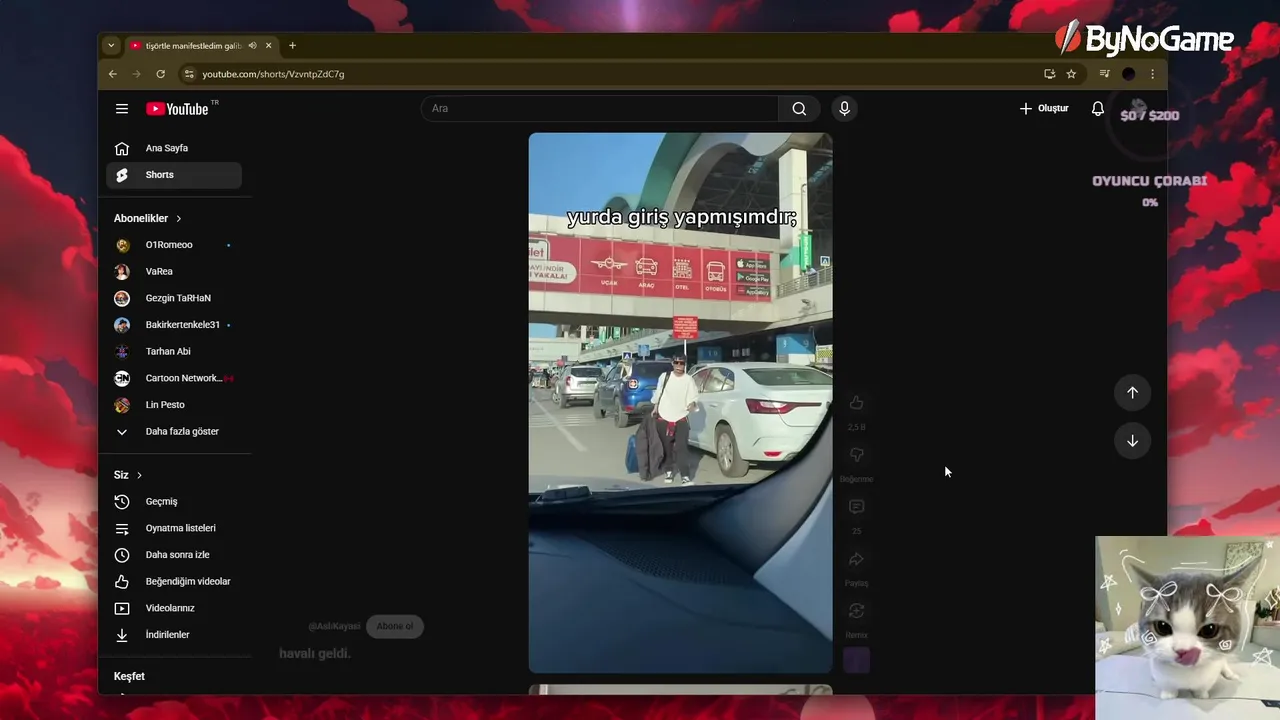The image size is (1280, 720).
Task: Click the sound sticker below share
Action: pos(856,660)
